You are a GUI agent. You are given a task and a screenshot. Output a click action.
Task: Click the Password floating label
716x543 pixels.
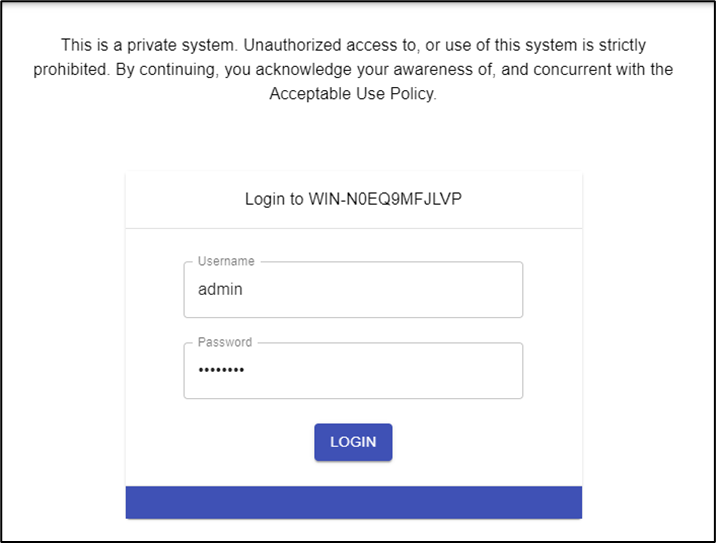tap(225, 342)
